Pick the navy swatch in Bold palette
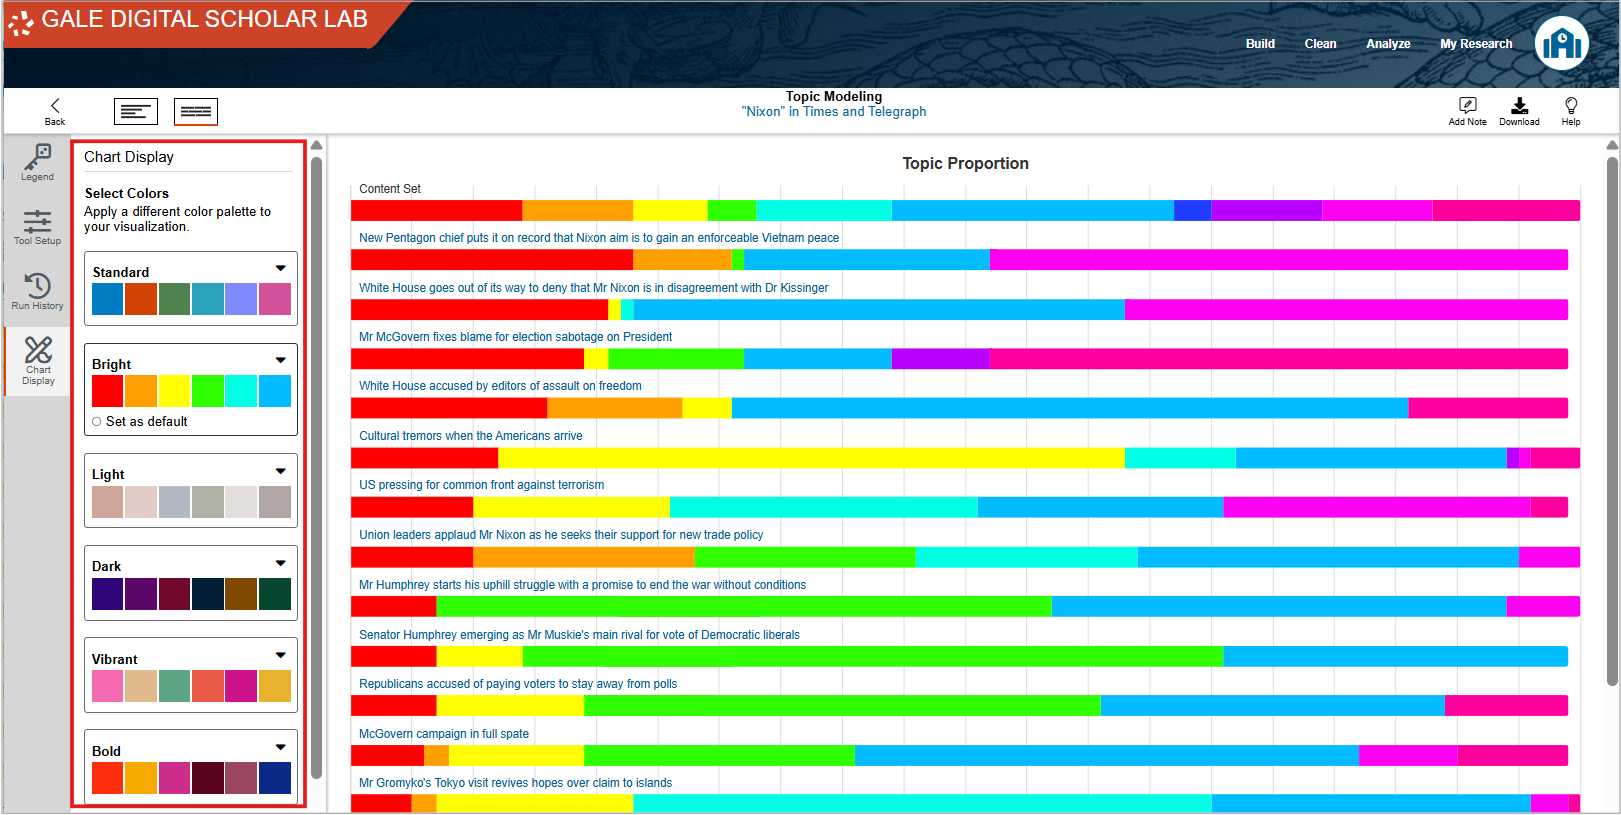 pyautogui.click(x=275, y=778)
